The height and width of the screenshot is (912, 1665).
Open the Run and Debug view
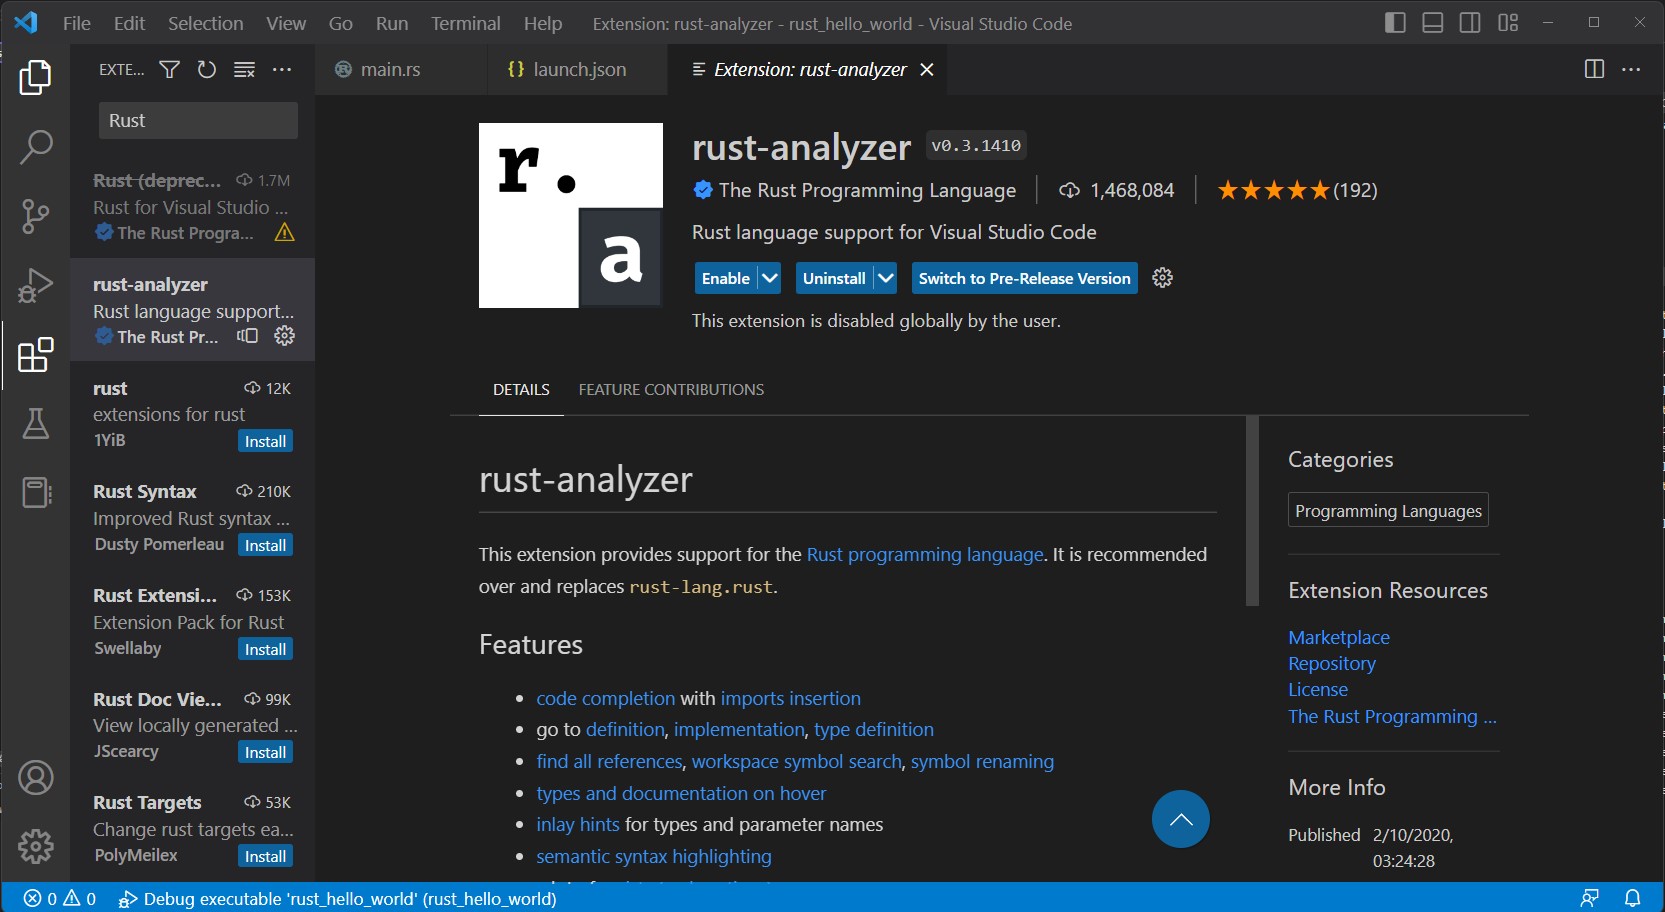(35, 286)
